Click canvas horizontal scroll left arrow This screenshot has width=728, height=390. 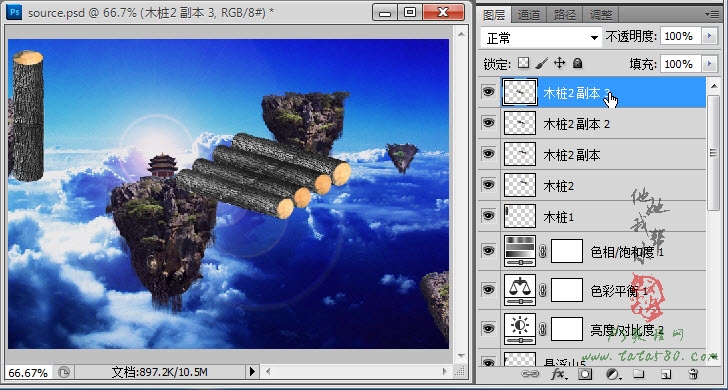[x=268, y=371]
